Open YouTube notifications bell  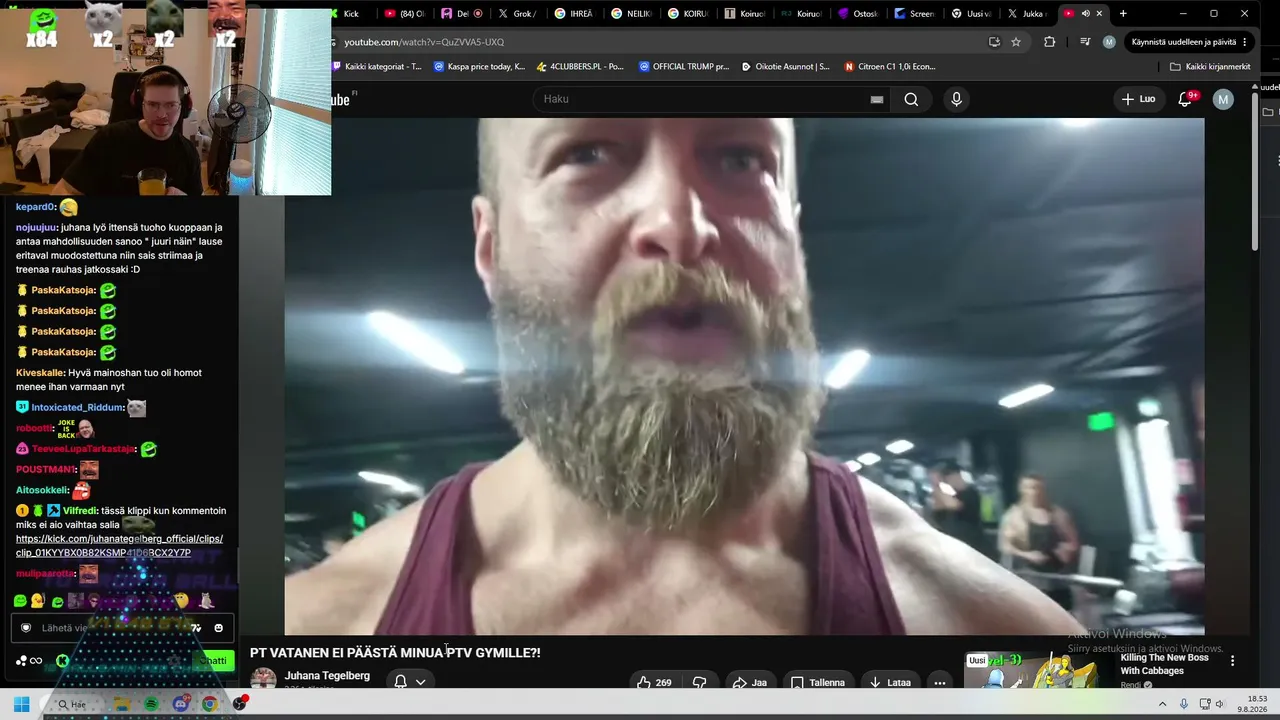click(x=1185, y=99)
